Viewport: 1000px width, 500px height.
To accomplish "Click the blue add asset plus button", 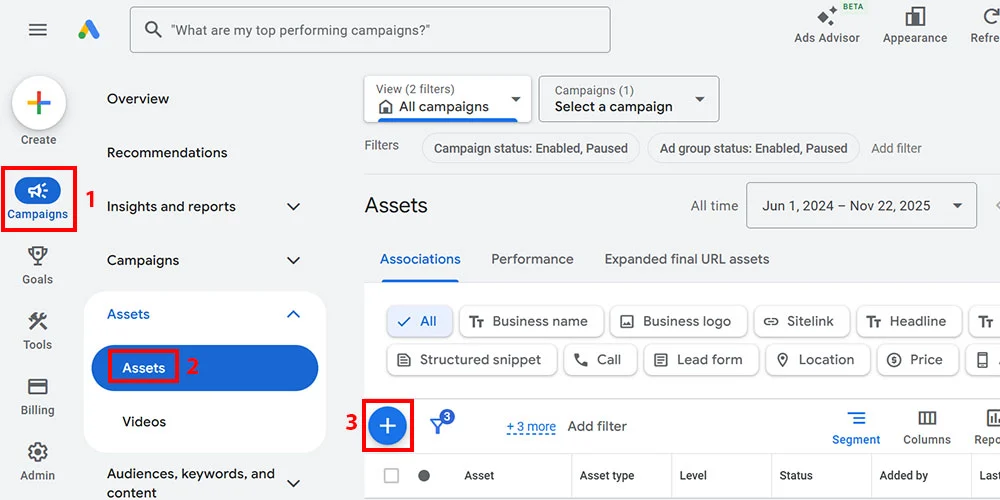I will click(x=388, y=426).
